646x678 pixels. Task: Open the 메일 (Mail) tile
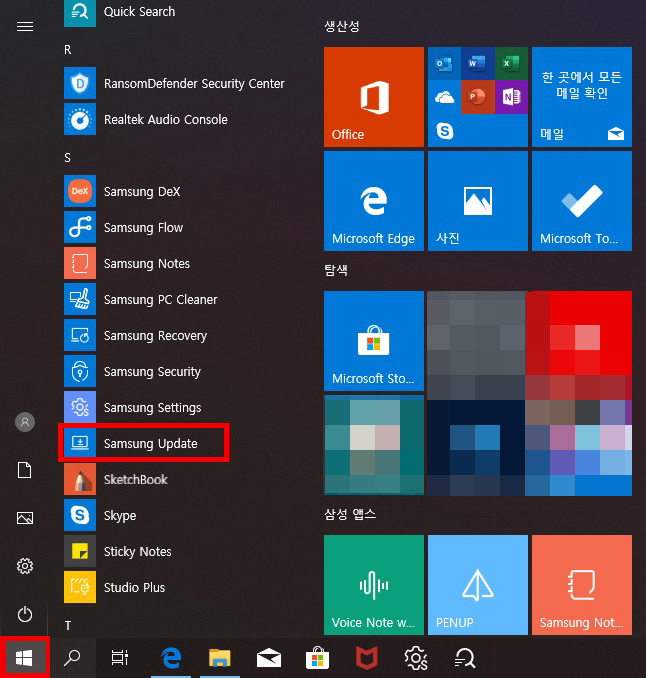[x=582, y=97]
